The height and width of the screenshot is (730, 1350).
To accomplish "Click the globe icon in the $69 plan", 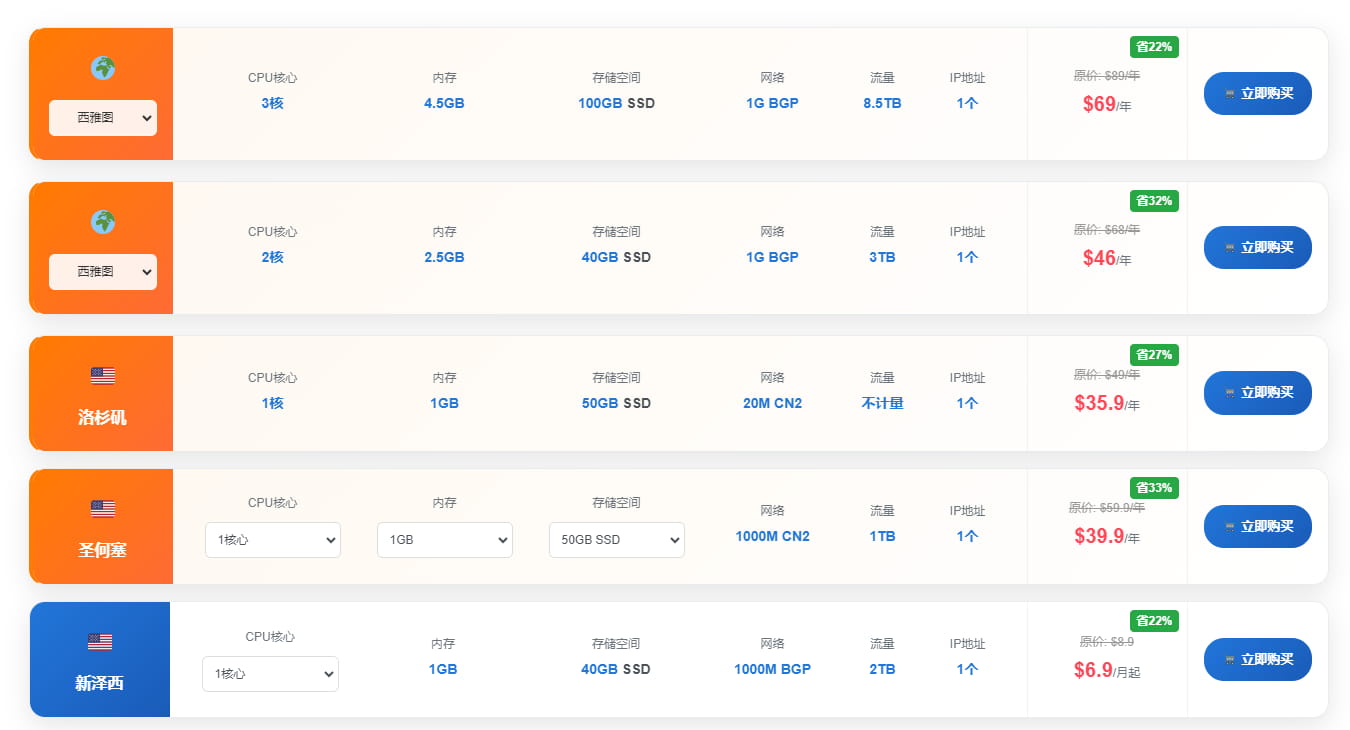I will 103,68.
